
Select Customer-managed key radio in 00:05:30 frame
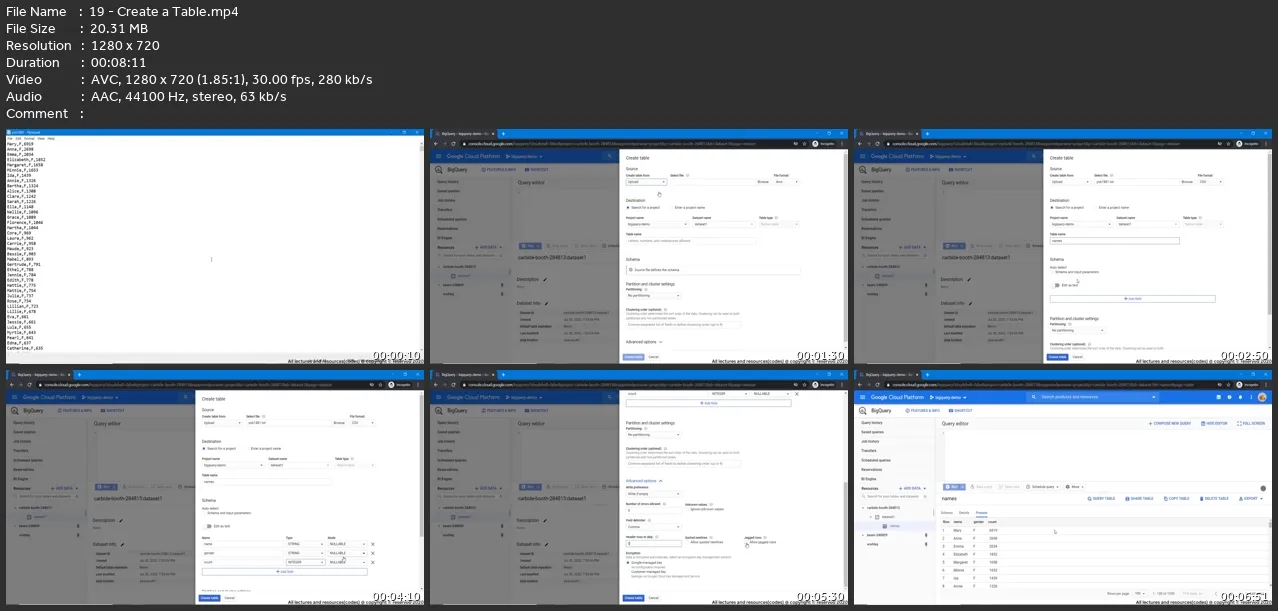click(628, 571)
